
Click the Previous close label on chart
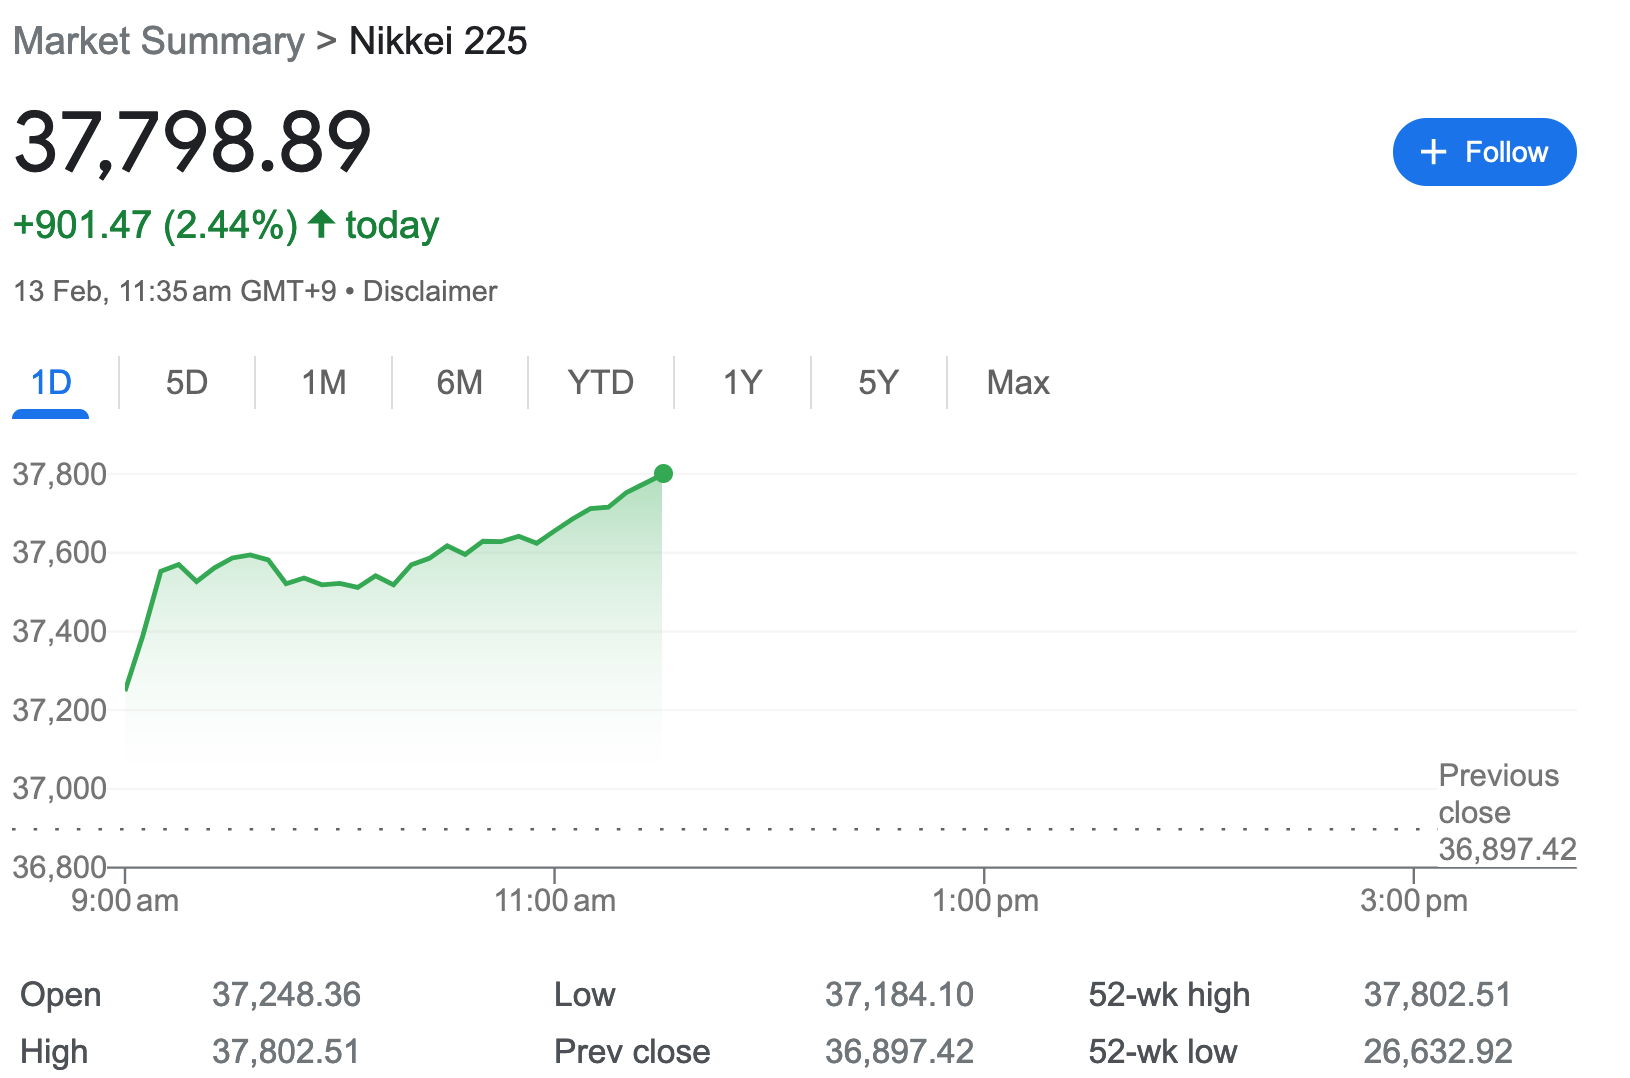1497,793
